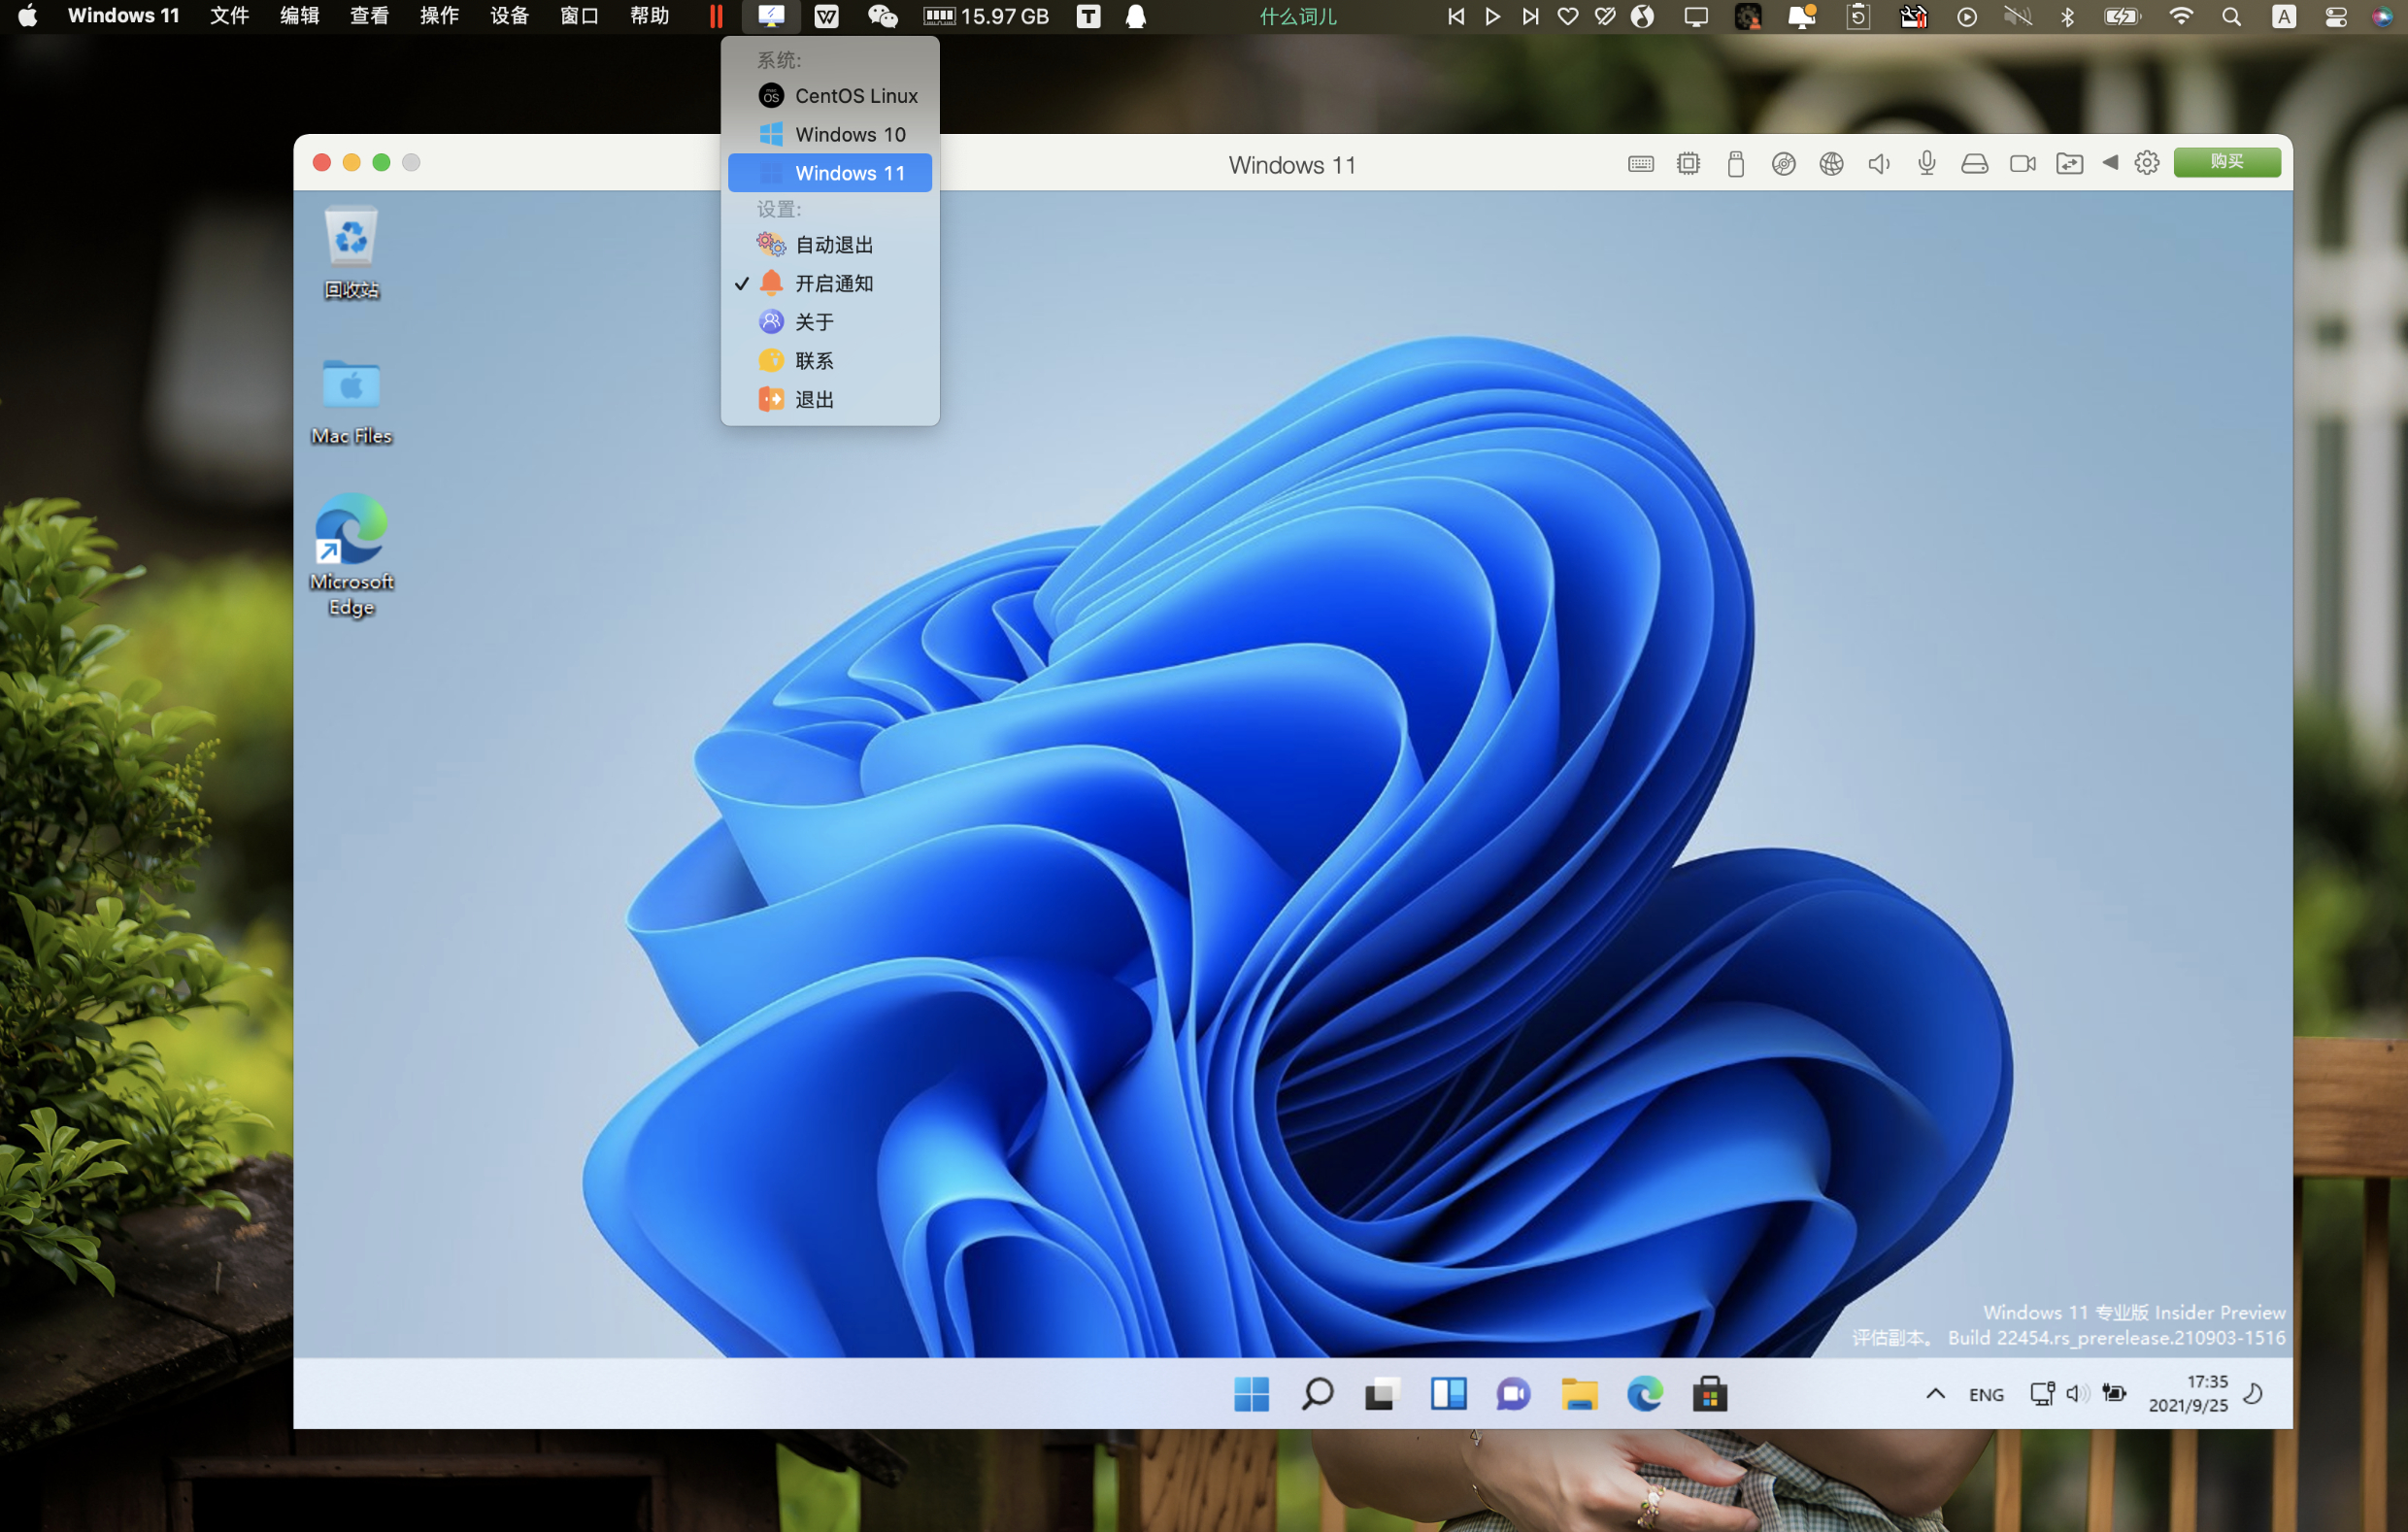Click the microphone icon in VM toolbar

1926,164
